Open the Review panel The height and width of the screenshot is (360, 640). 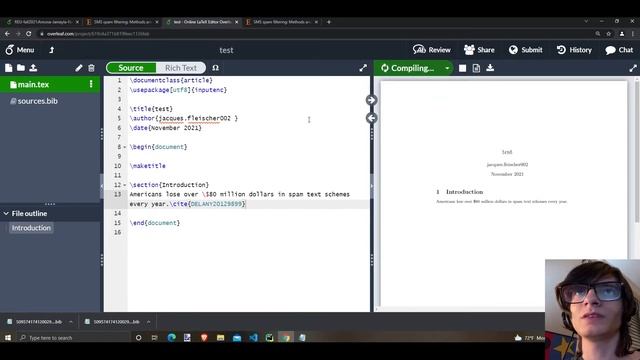[x=431, y=50]
